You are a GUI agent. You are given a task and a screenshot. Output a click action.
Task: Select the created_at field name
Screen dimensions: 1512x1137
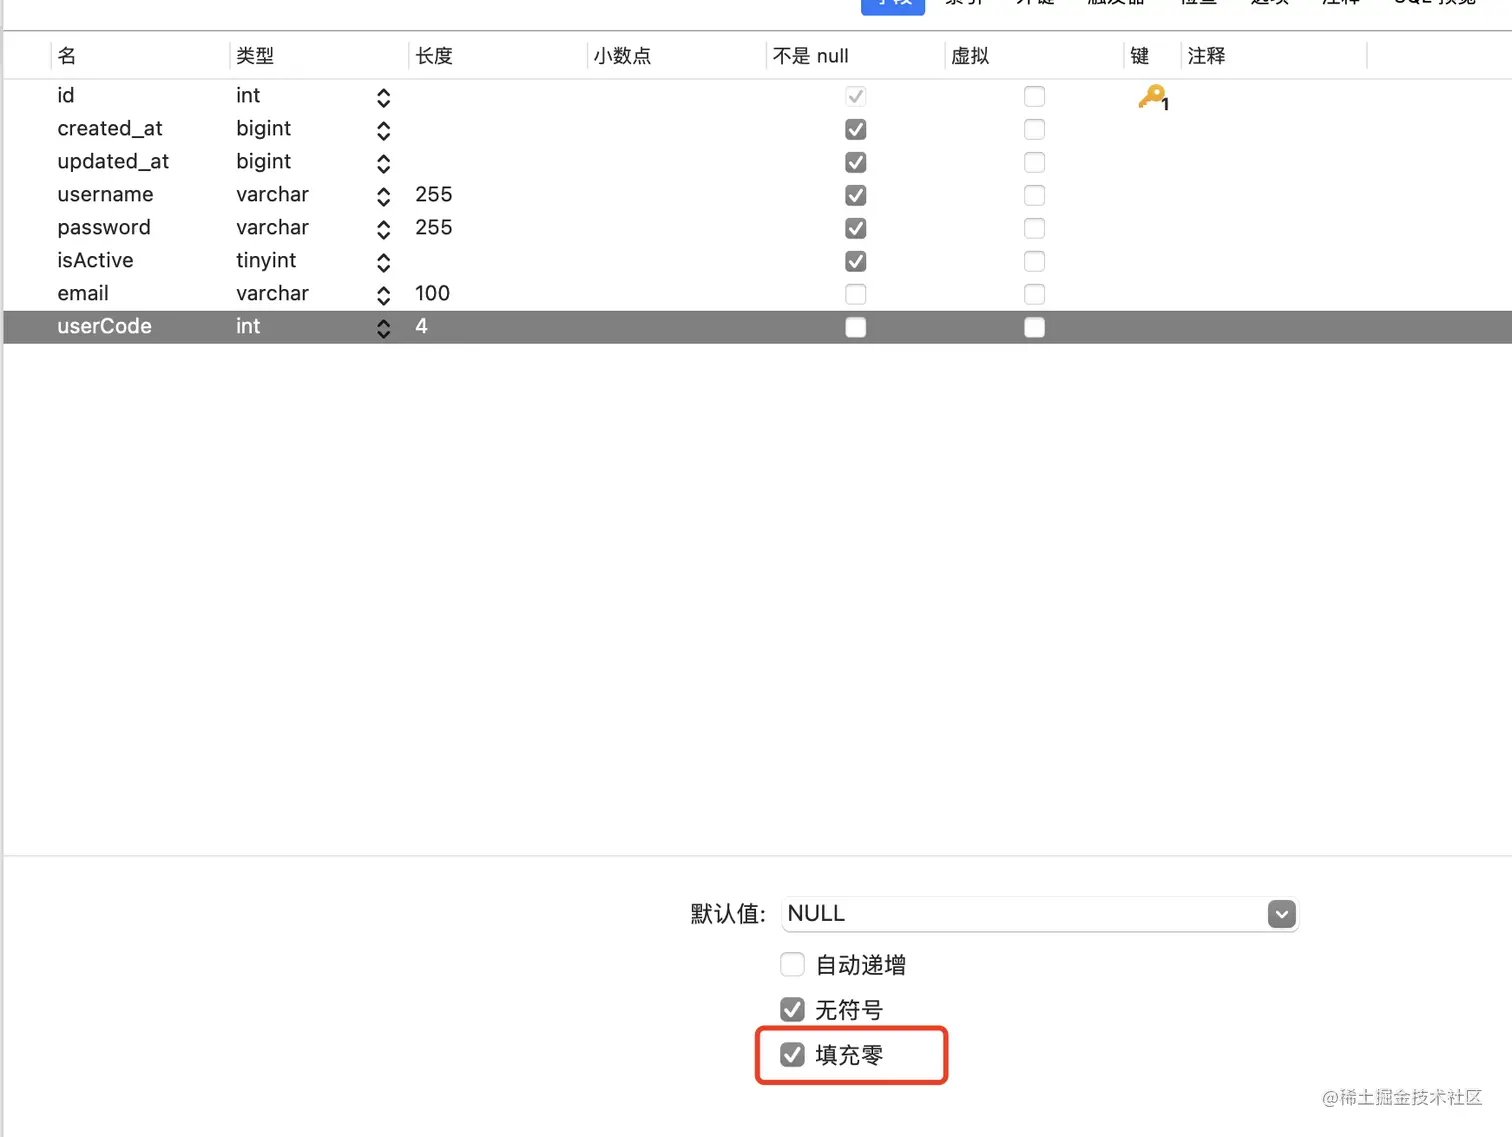pos(110,128)
